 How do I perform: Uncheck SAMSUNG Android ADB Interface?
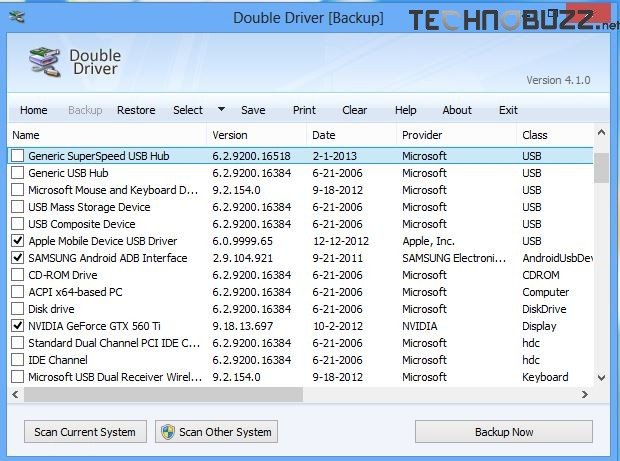pos(17,258)
